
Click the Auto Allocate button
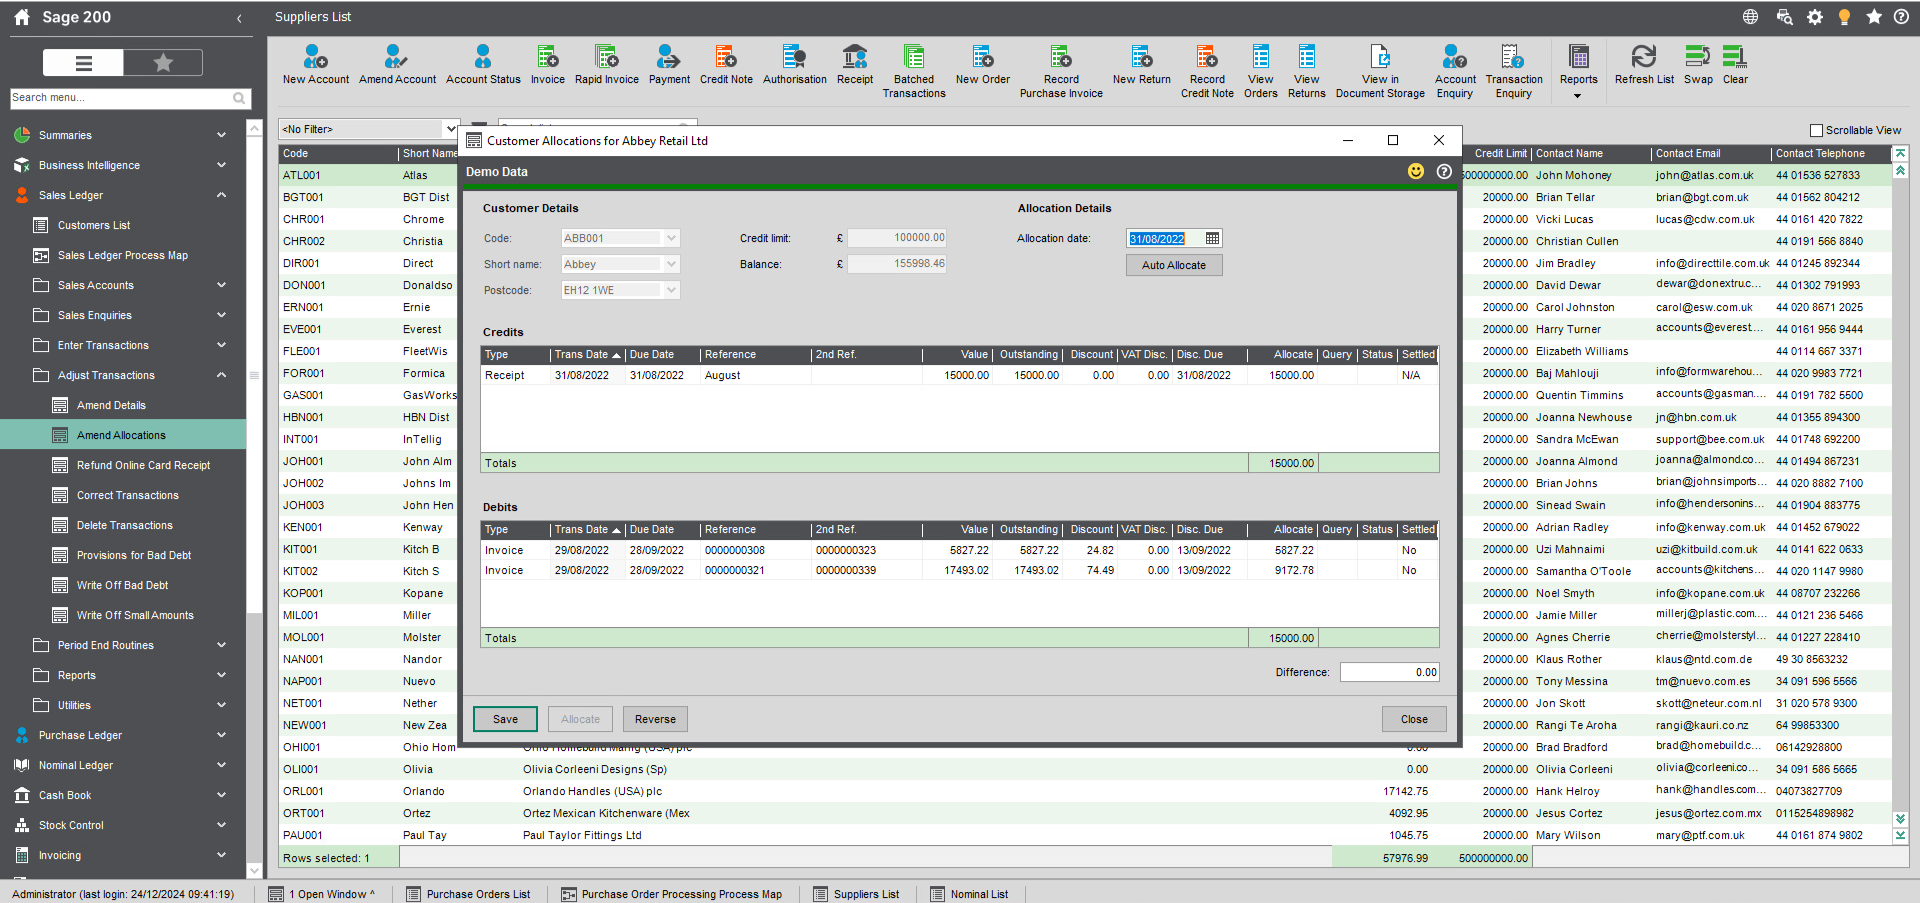1173,264
